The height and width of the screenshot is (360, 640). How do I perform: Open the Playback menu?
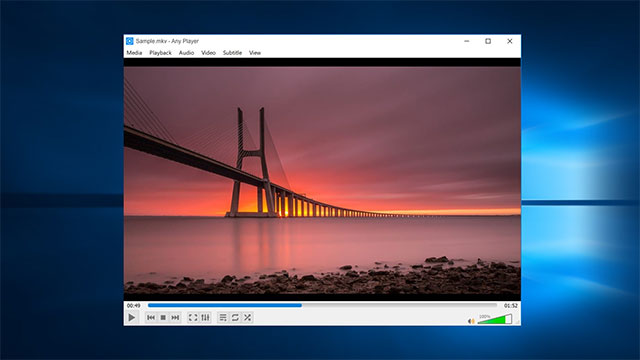pos(160,53)
